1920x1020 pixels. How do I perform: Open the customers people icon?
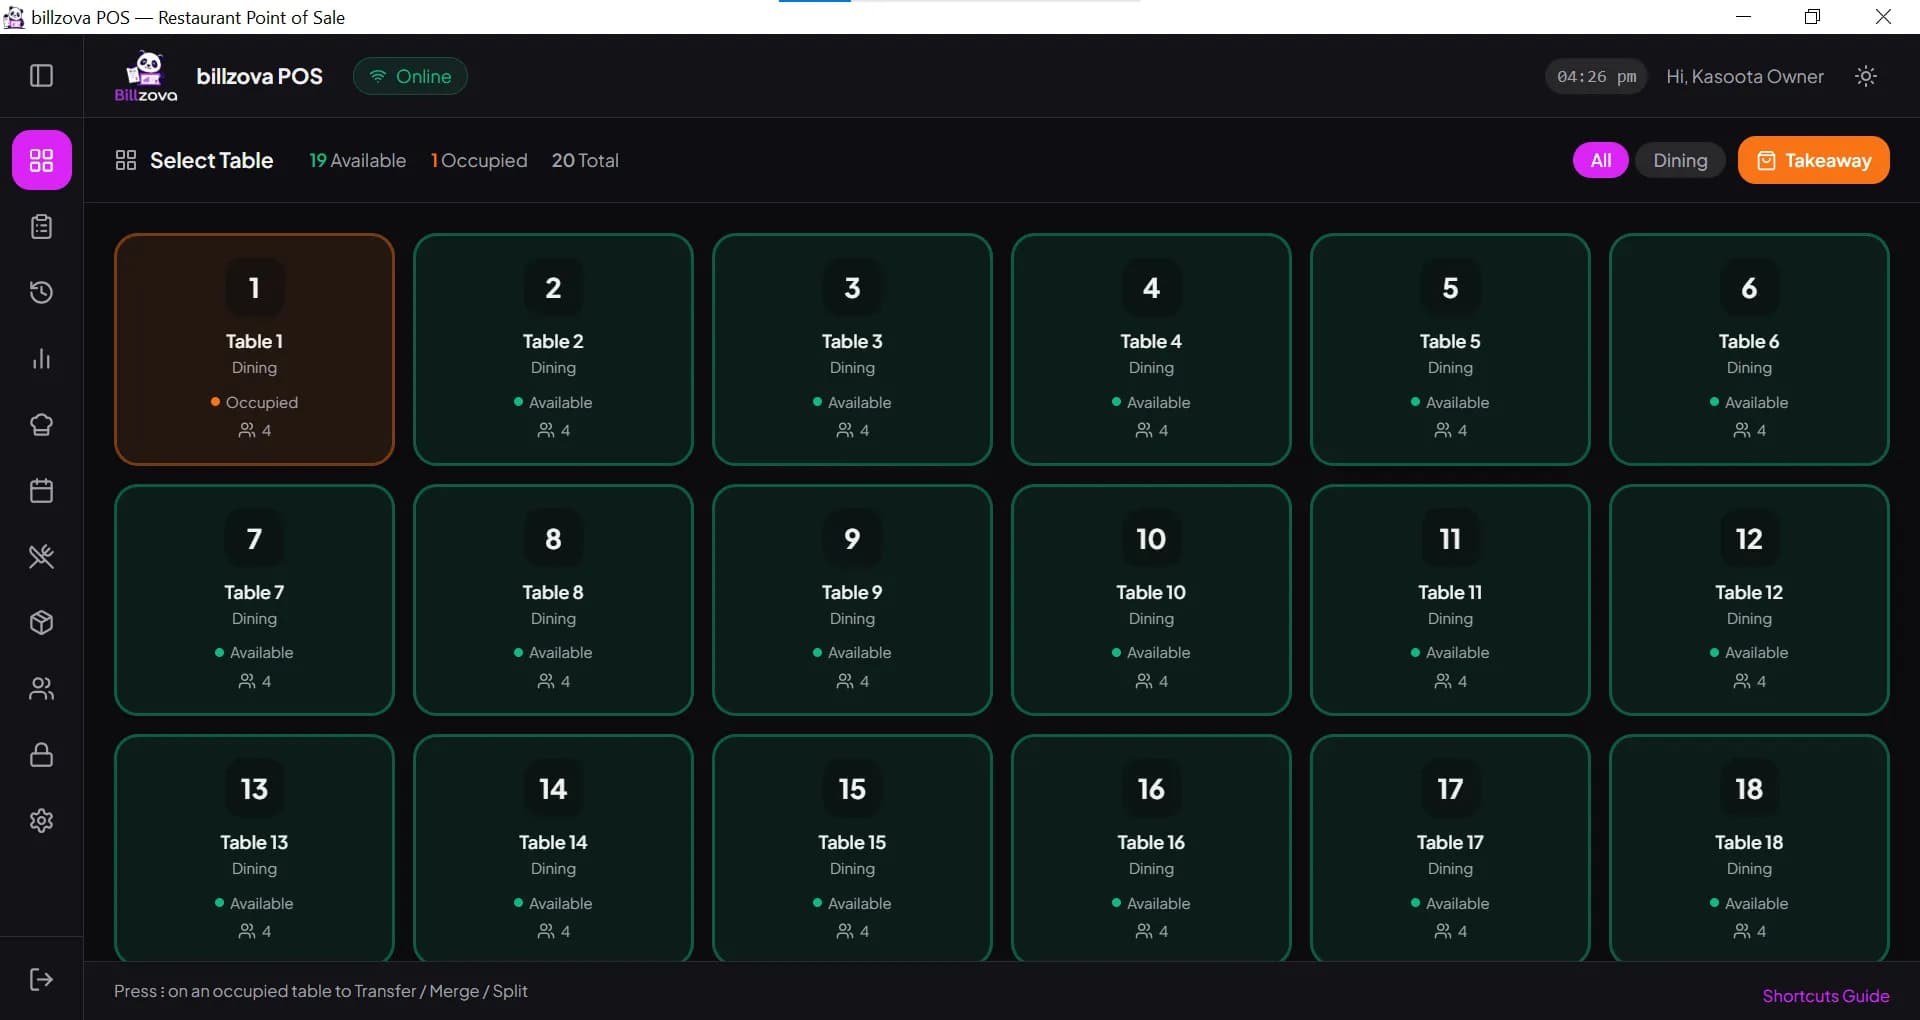click(41, 688)
